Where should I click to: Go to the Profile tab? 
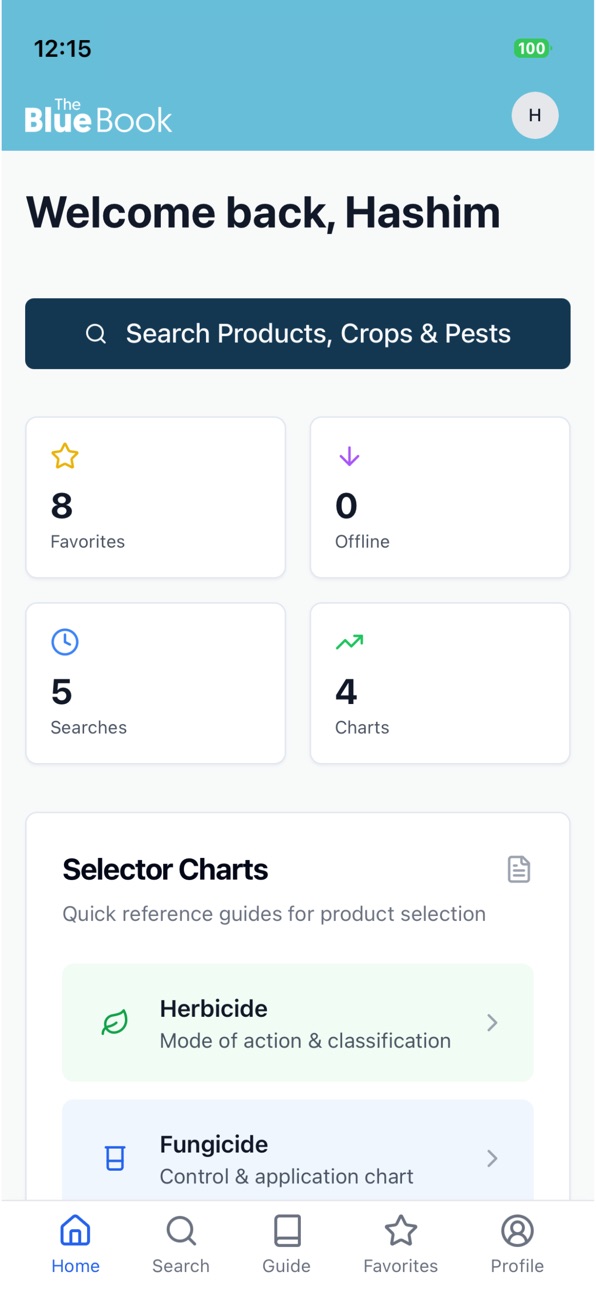[x=517, y=1245]
